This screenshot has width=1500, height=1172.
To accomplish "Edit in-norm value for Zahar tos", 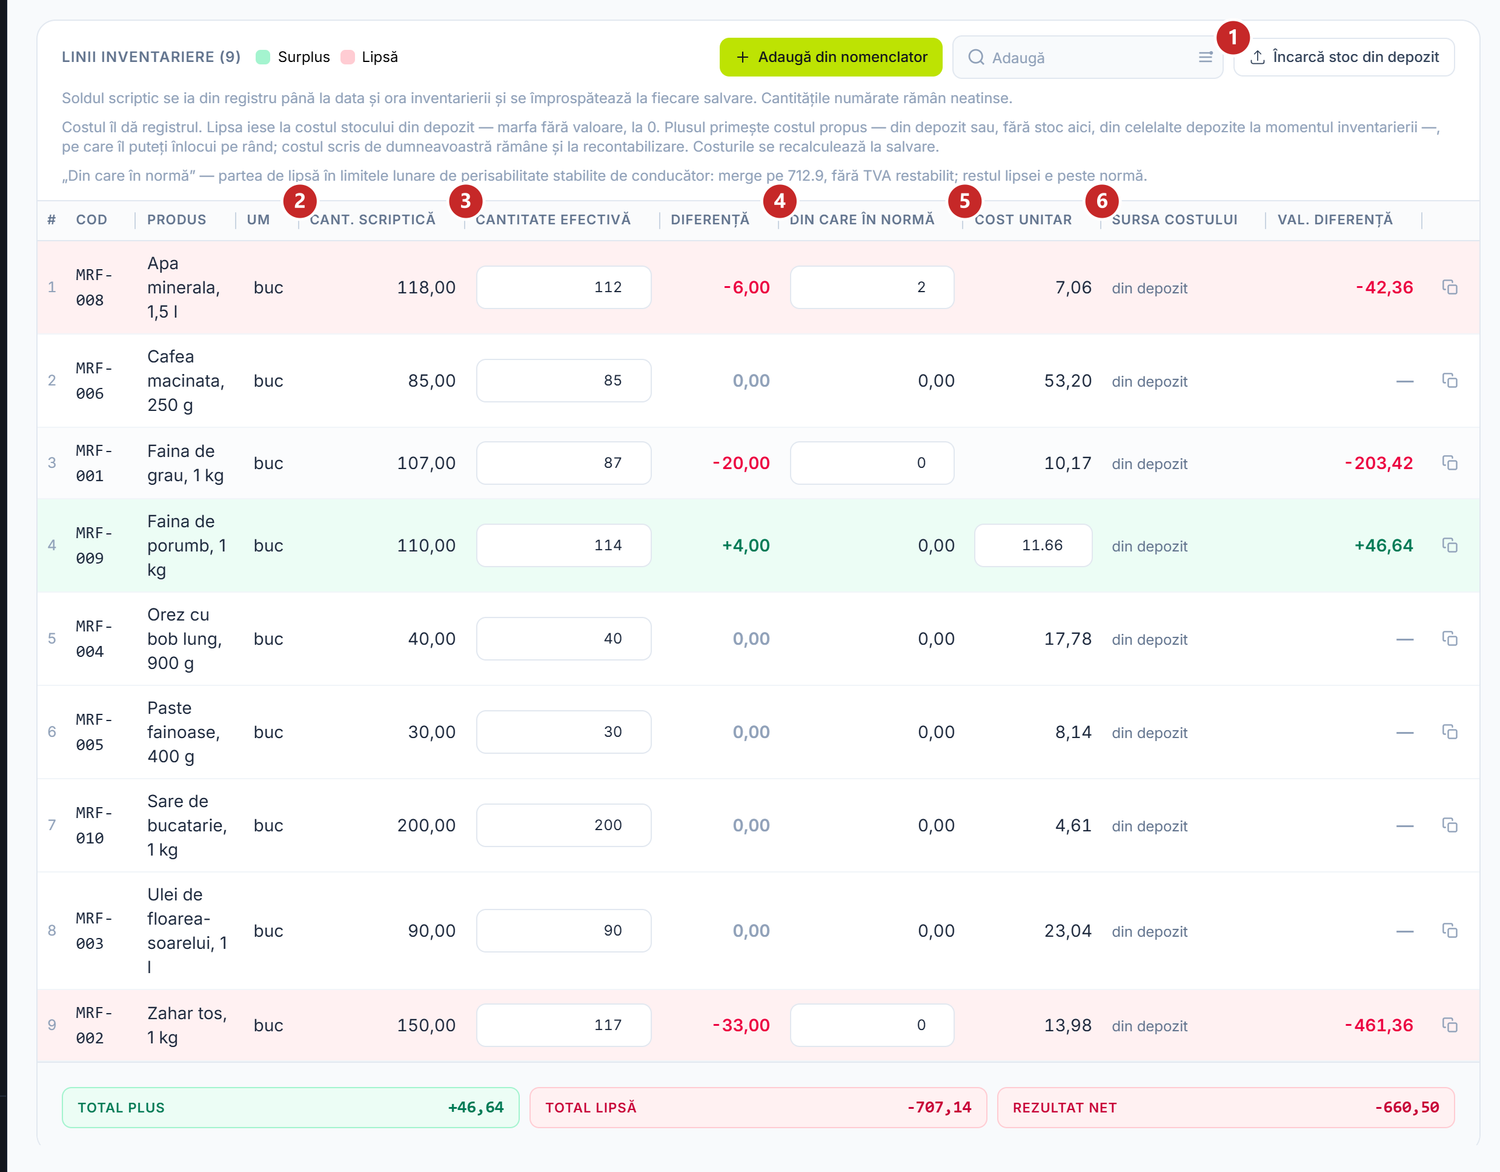I will (872, 1025).
